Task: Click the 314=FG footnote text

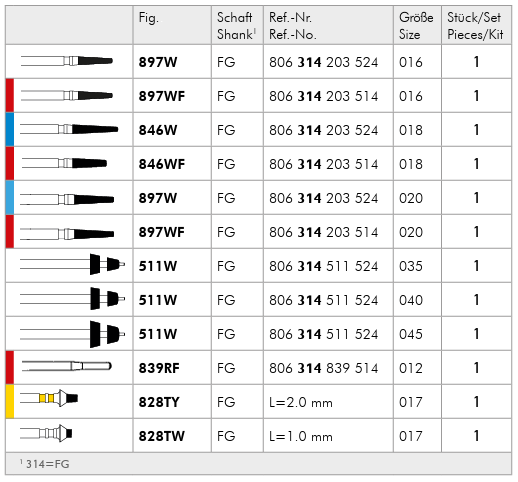Action: click(x=45, y=464)
